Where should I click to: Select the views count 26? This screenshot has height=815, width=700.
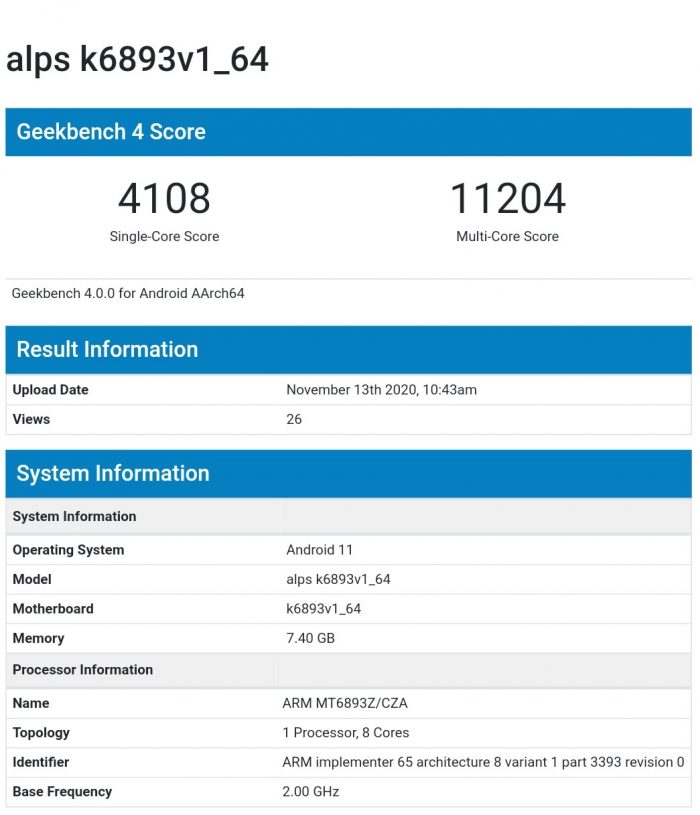click(294, 419)
